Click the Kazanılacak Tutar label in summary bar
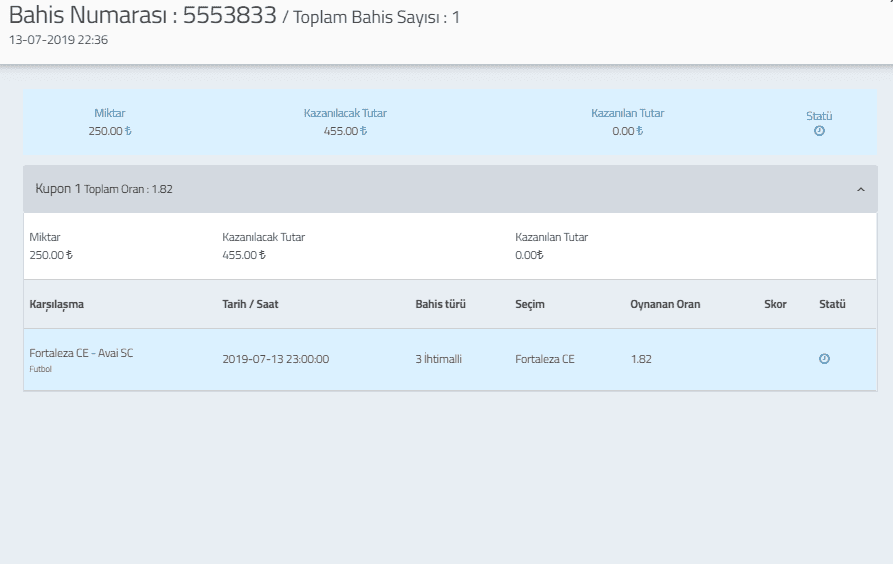Viewport: 893px width, 564px height. click(345, 113)
